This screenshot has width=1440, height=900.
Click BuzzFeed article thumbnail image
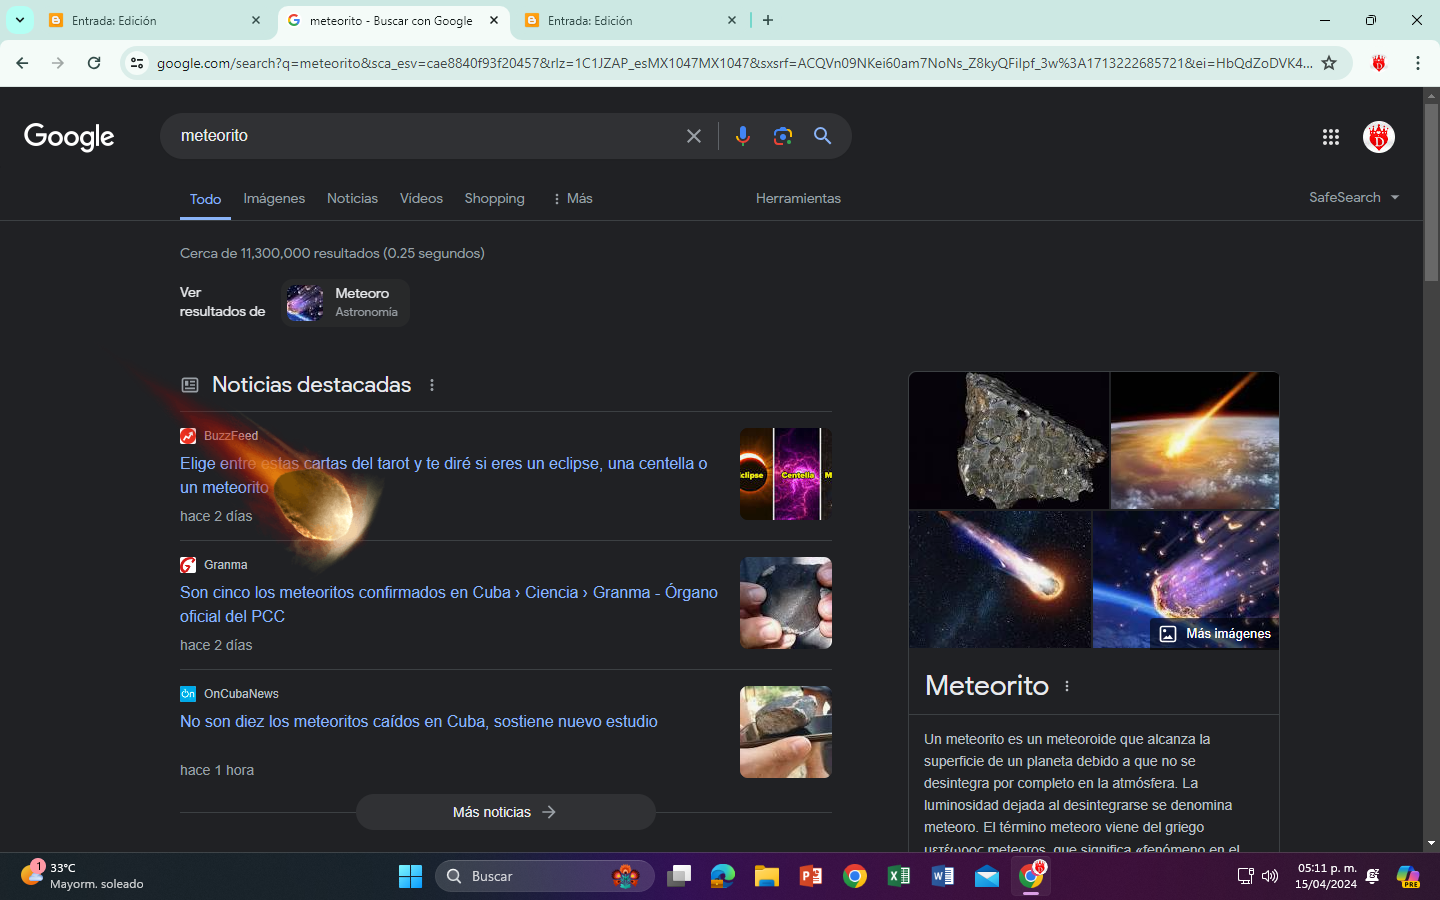click(786, 474)
